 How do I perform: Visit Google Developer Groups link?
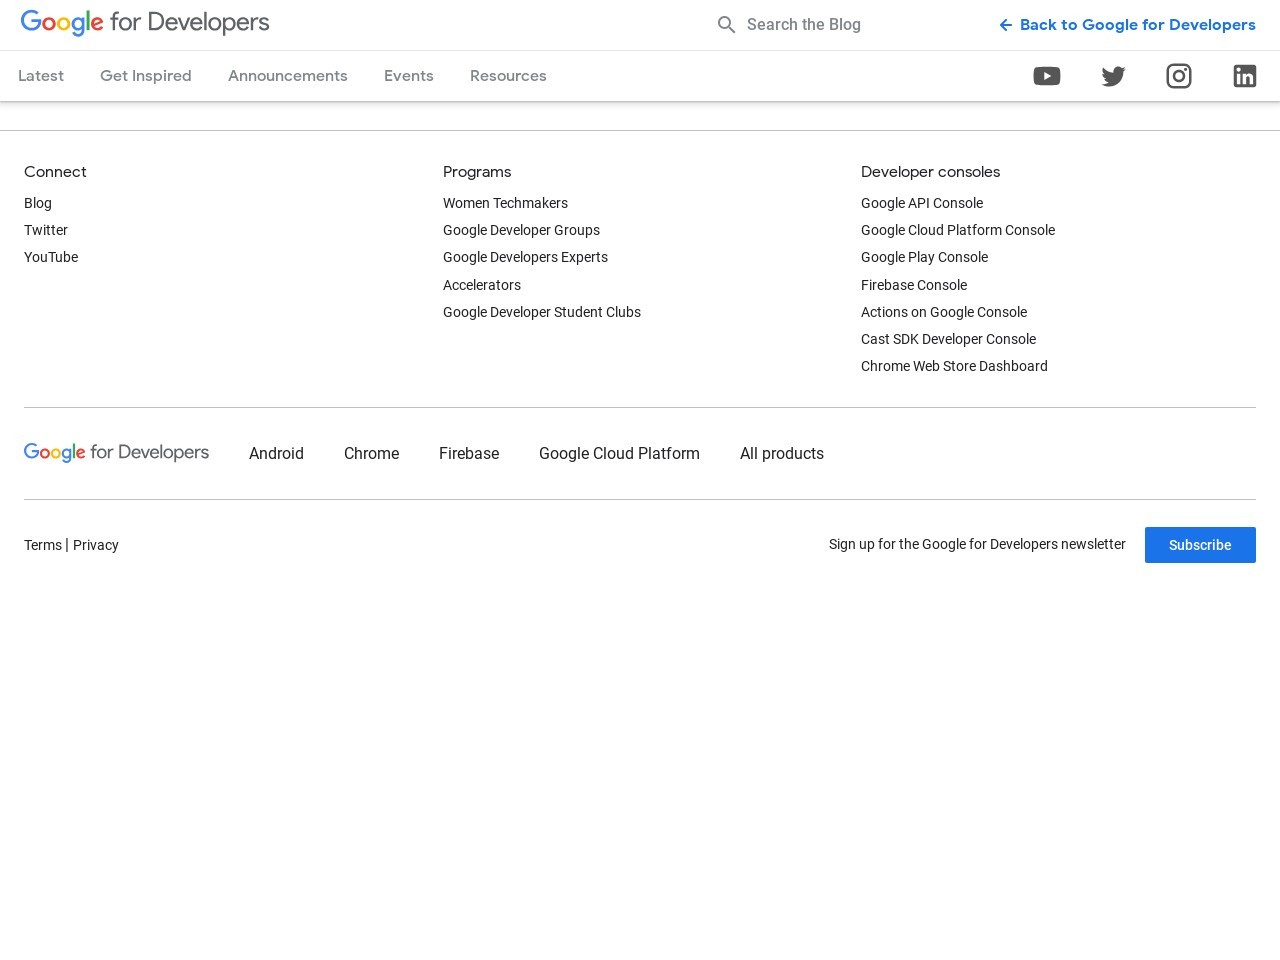pos(521,230)
